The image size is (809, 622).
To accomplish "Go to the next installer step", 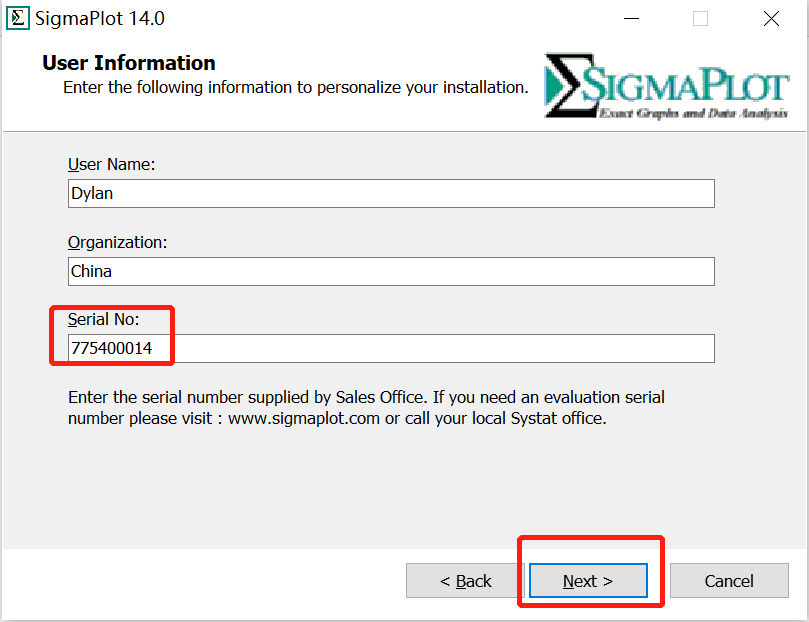I will (588, 581).
